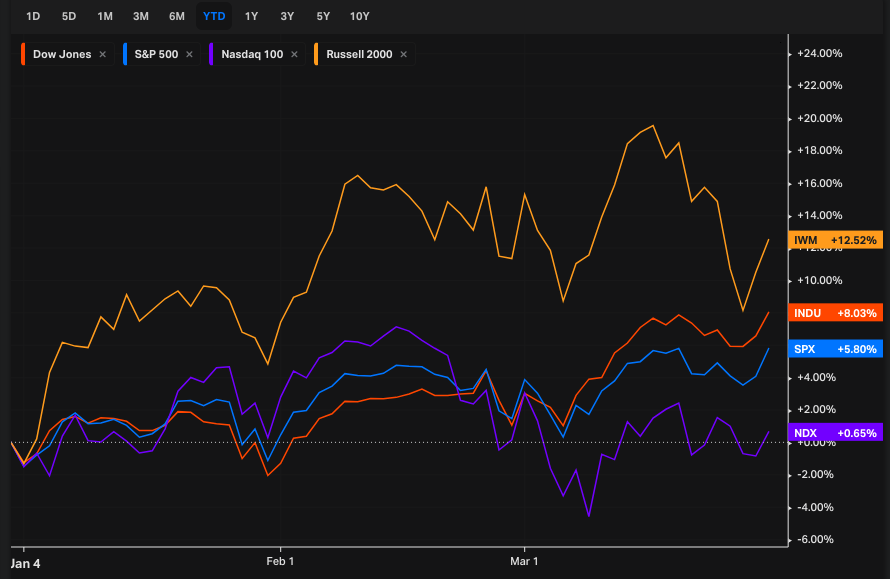Select the blue SPX +5.80% badge
Image resolution: width=890 pixels, height=579 pixels.
(x=835, y=349)
